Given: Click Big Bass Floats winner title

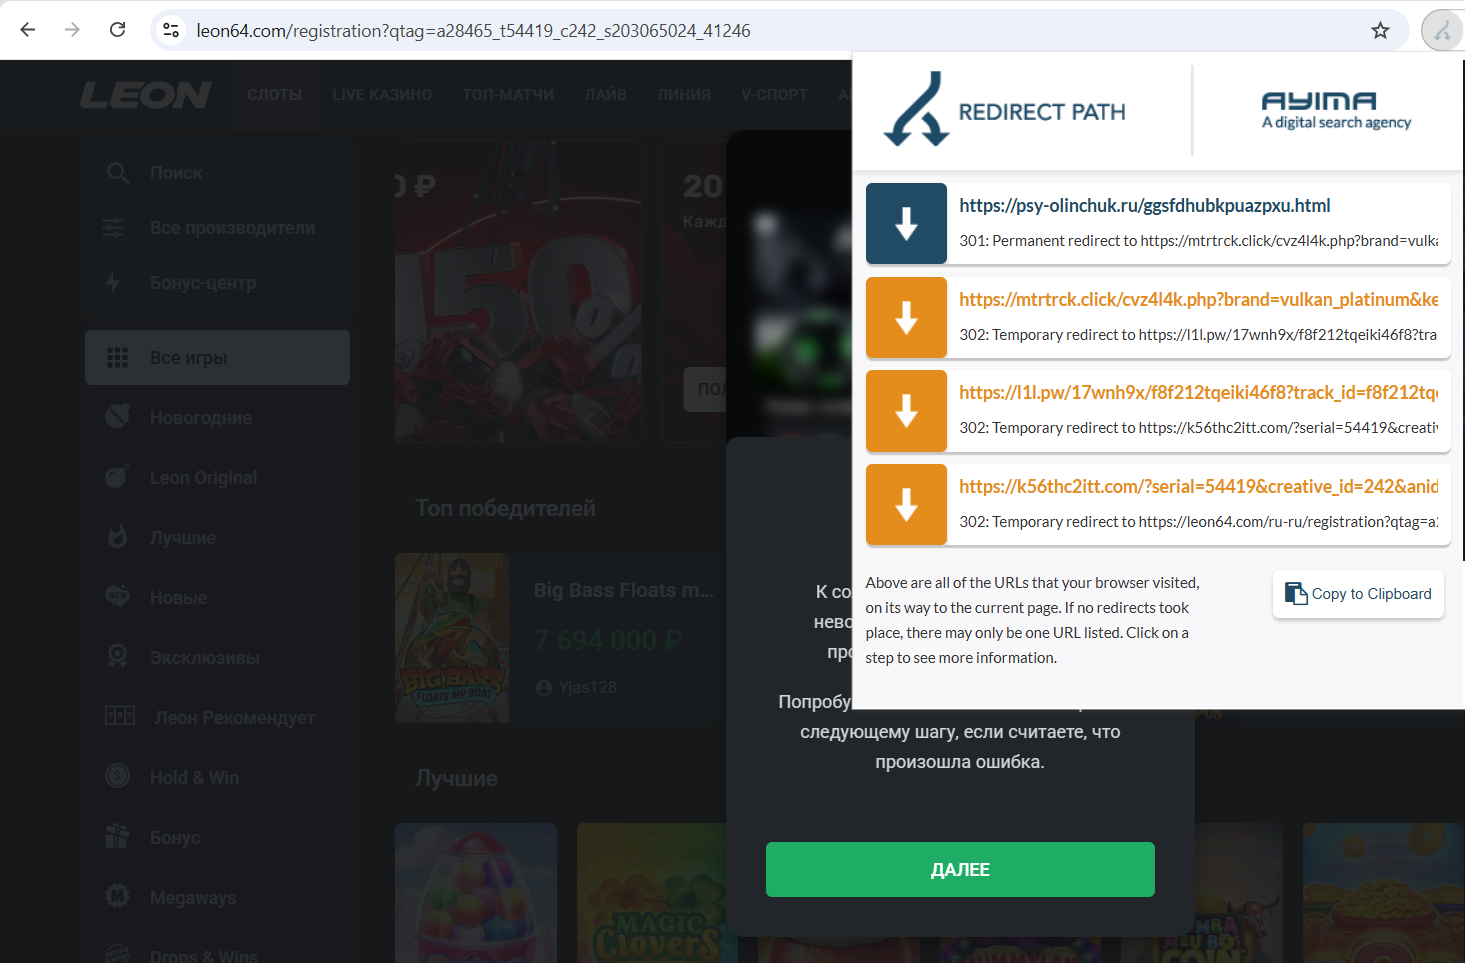Looking at the screenshot, I should pyautogui.click(x=623, y=590).
